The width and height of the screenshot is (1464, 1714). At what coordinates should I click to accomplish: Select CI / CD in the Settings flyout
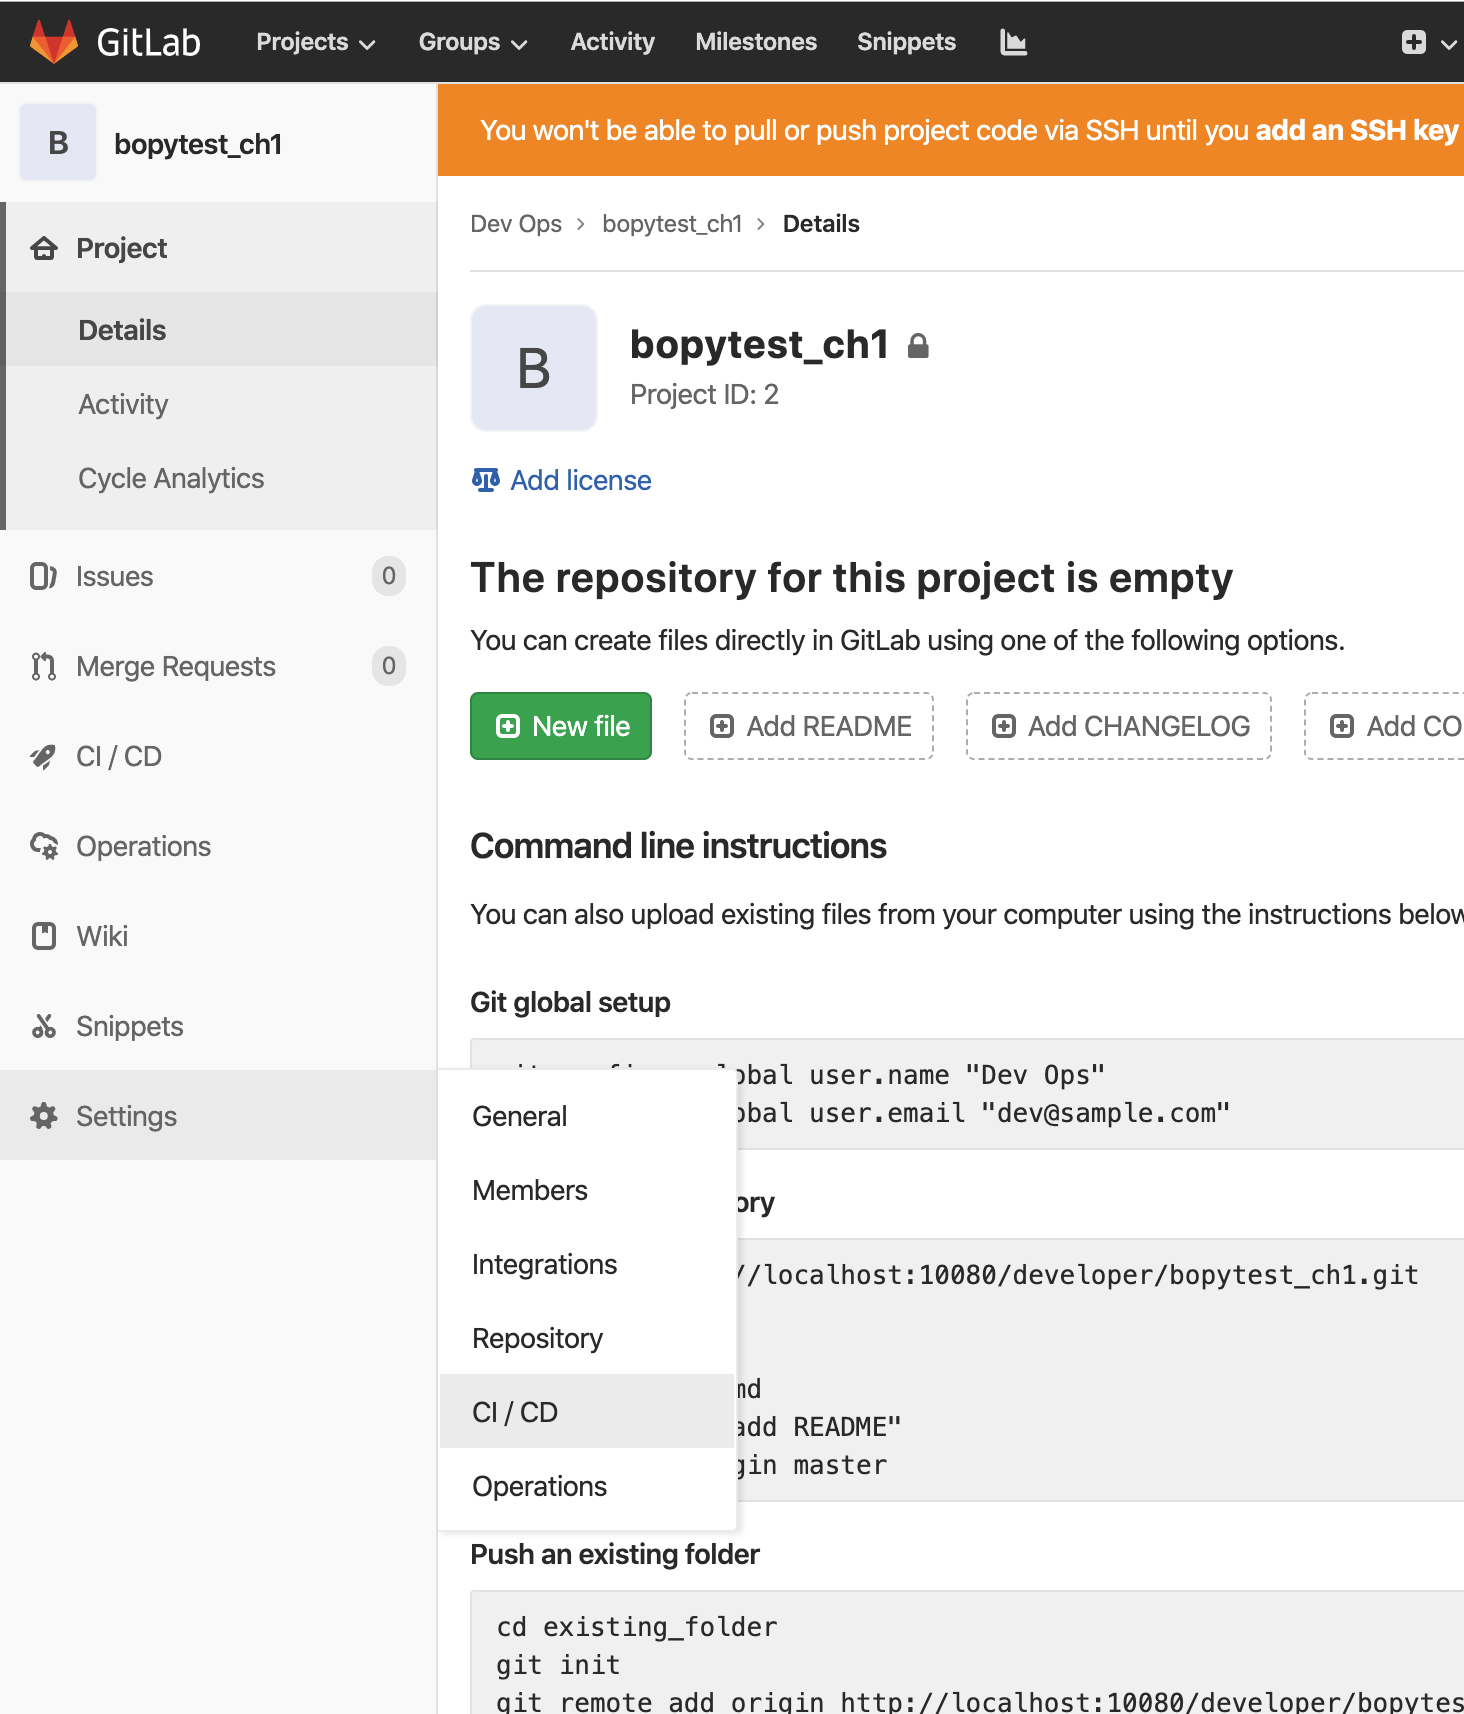[587, 1412]
